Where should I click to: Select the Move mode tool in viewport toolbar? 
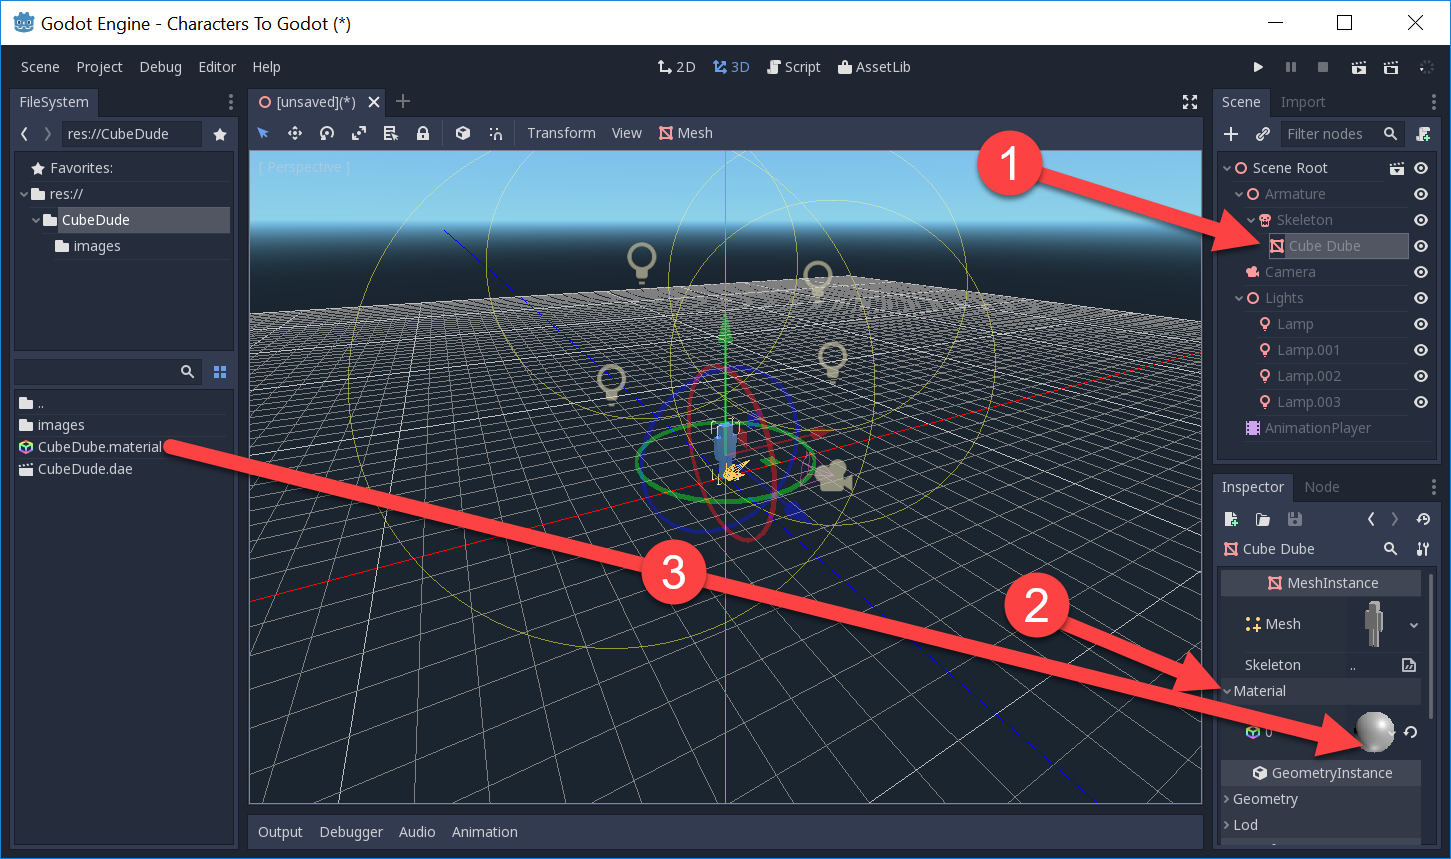coord(295,133)
